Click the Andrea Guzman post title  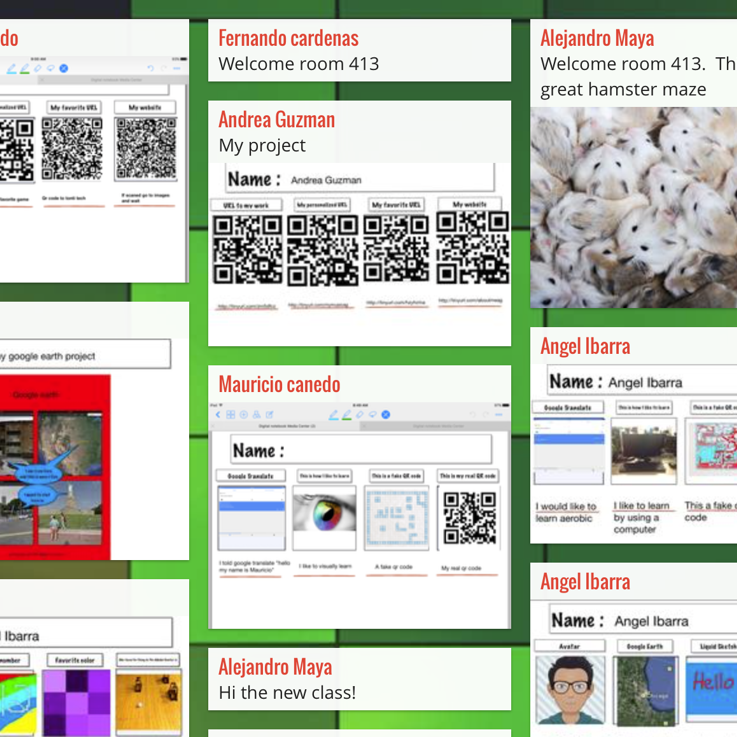click(x=276, y=120)
